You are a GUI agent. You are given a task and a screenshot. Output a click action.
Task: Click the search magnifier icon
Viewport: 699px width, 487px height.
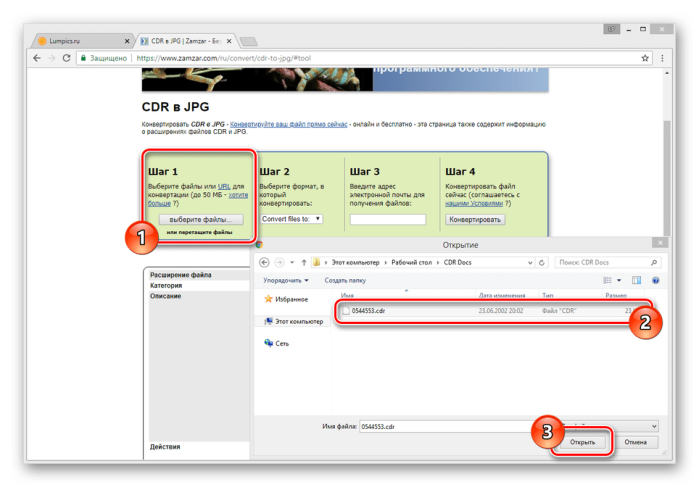point(654,263)
